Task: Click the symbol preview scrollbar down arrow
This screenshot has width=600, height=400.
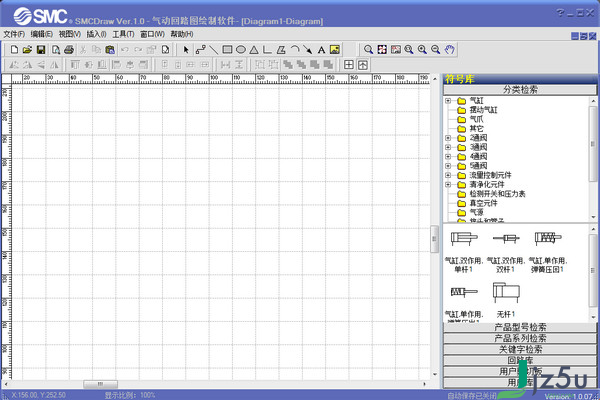Action: point(593,317)
